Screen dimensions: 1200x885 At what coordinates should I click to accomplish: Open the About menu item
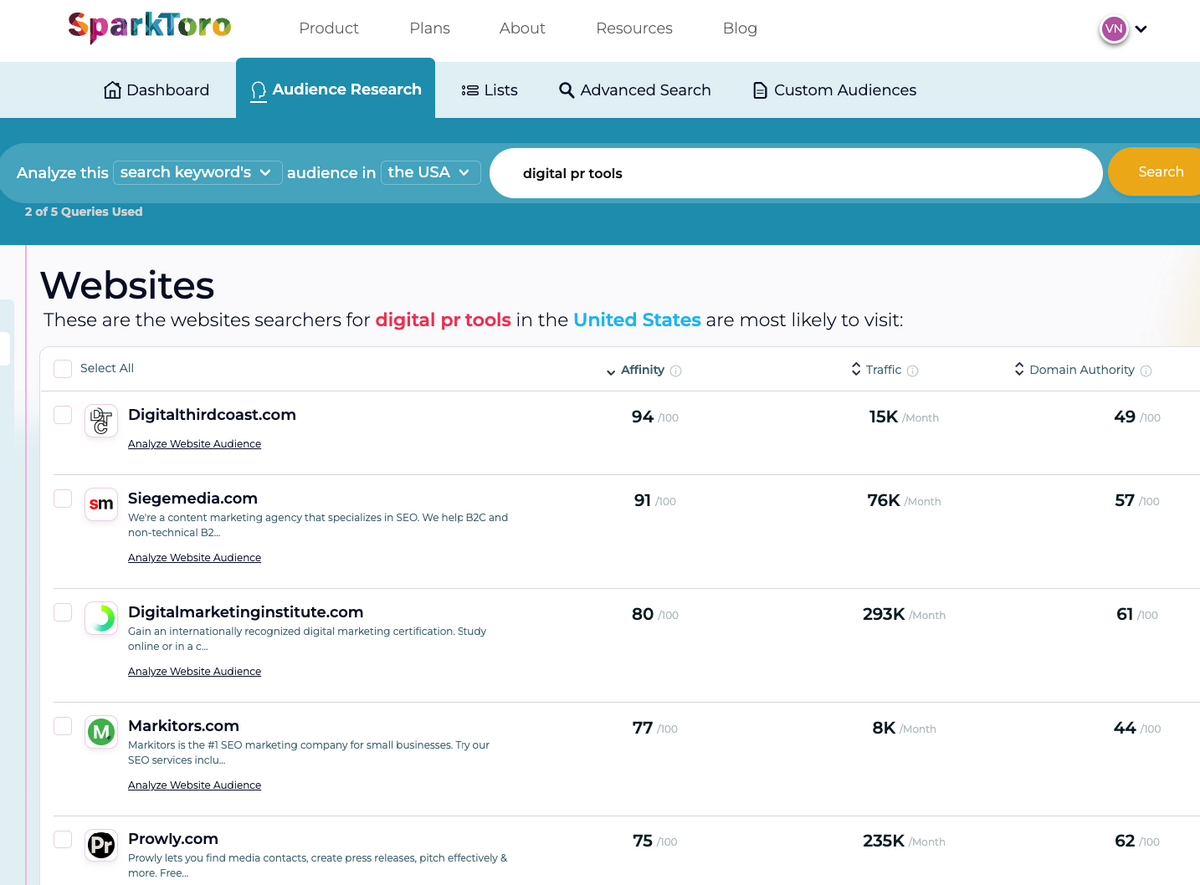tap(522, 28)
